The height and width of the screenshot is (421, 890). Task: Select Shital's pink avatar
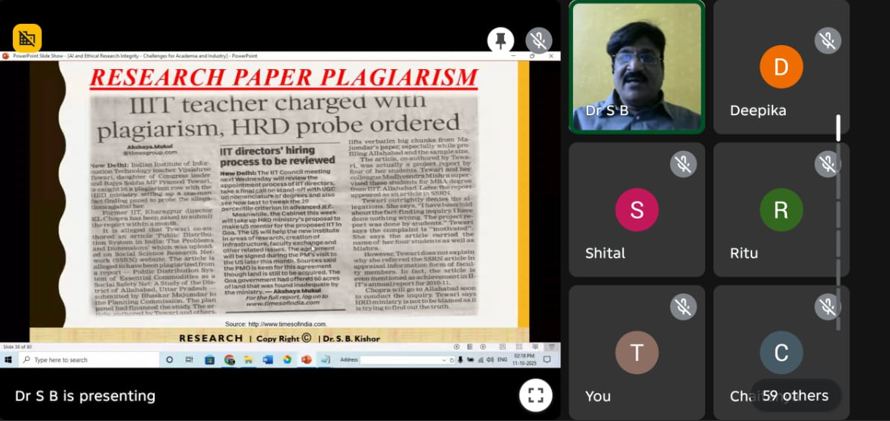pyautogui.click(x=637, y=210)
